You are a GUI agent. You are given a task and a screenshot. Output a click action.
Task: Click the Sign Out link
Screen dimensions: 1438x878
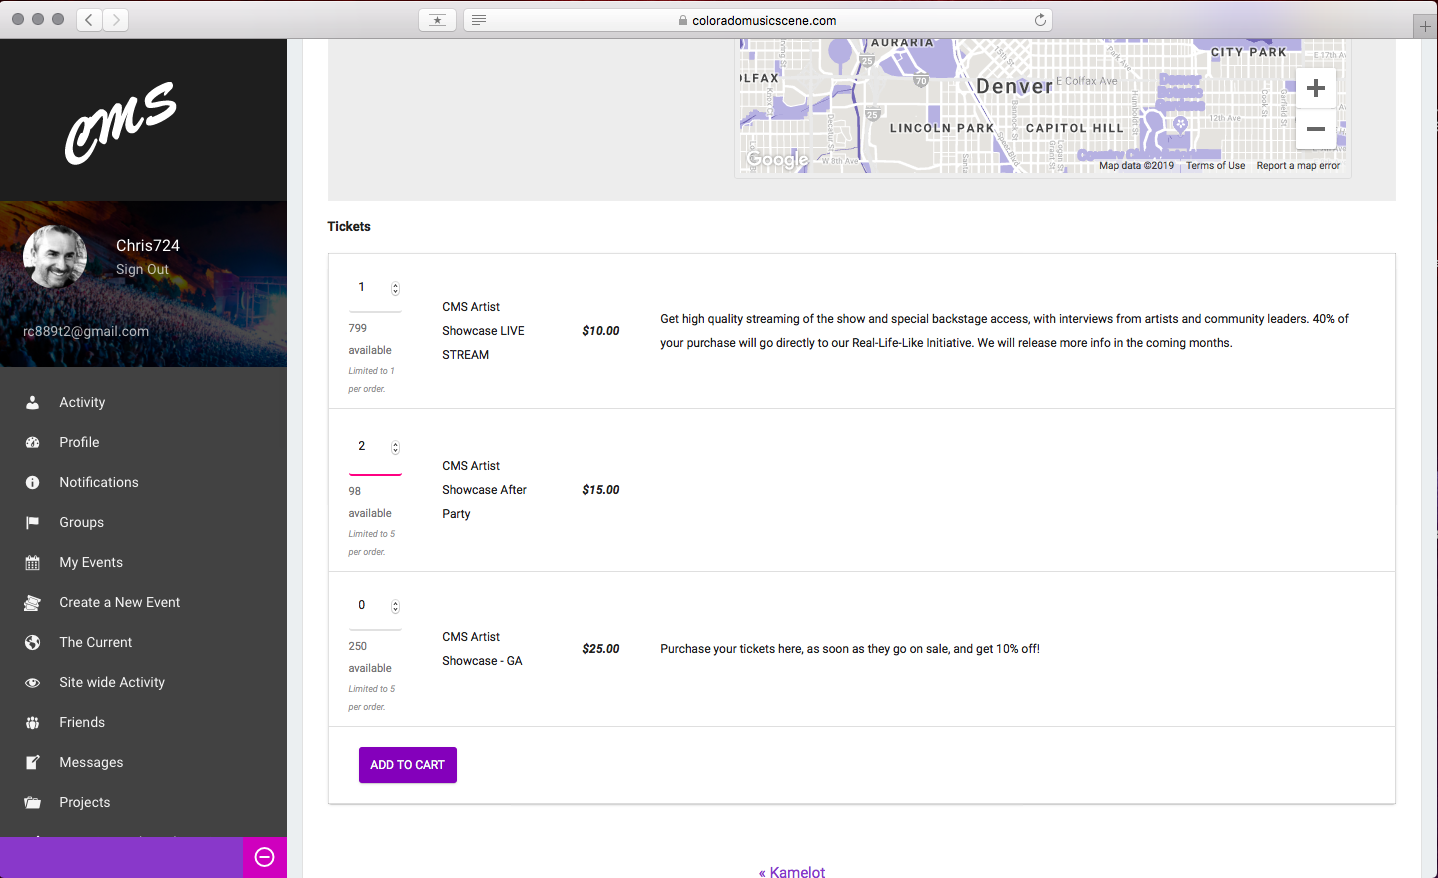tap(142, 269)
